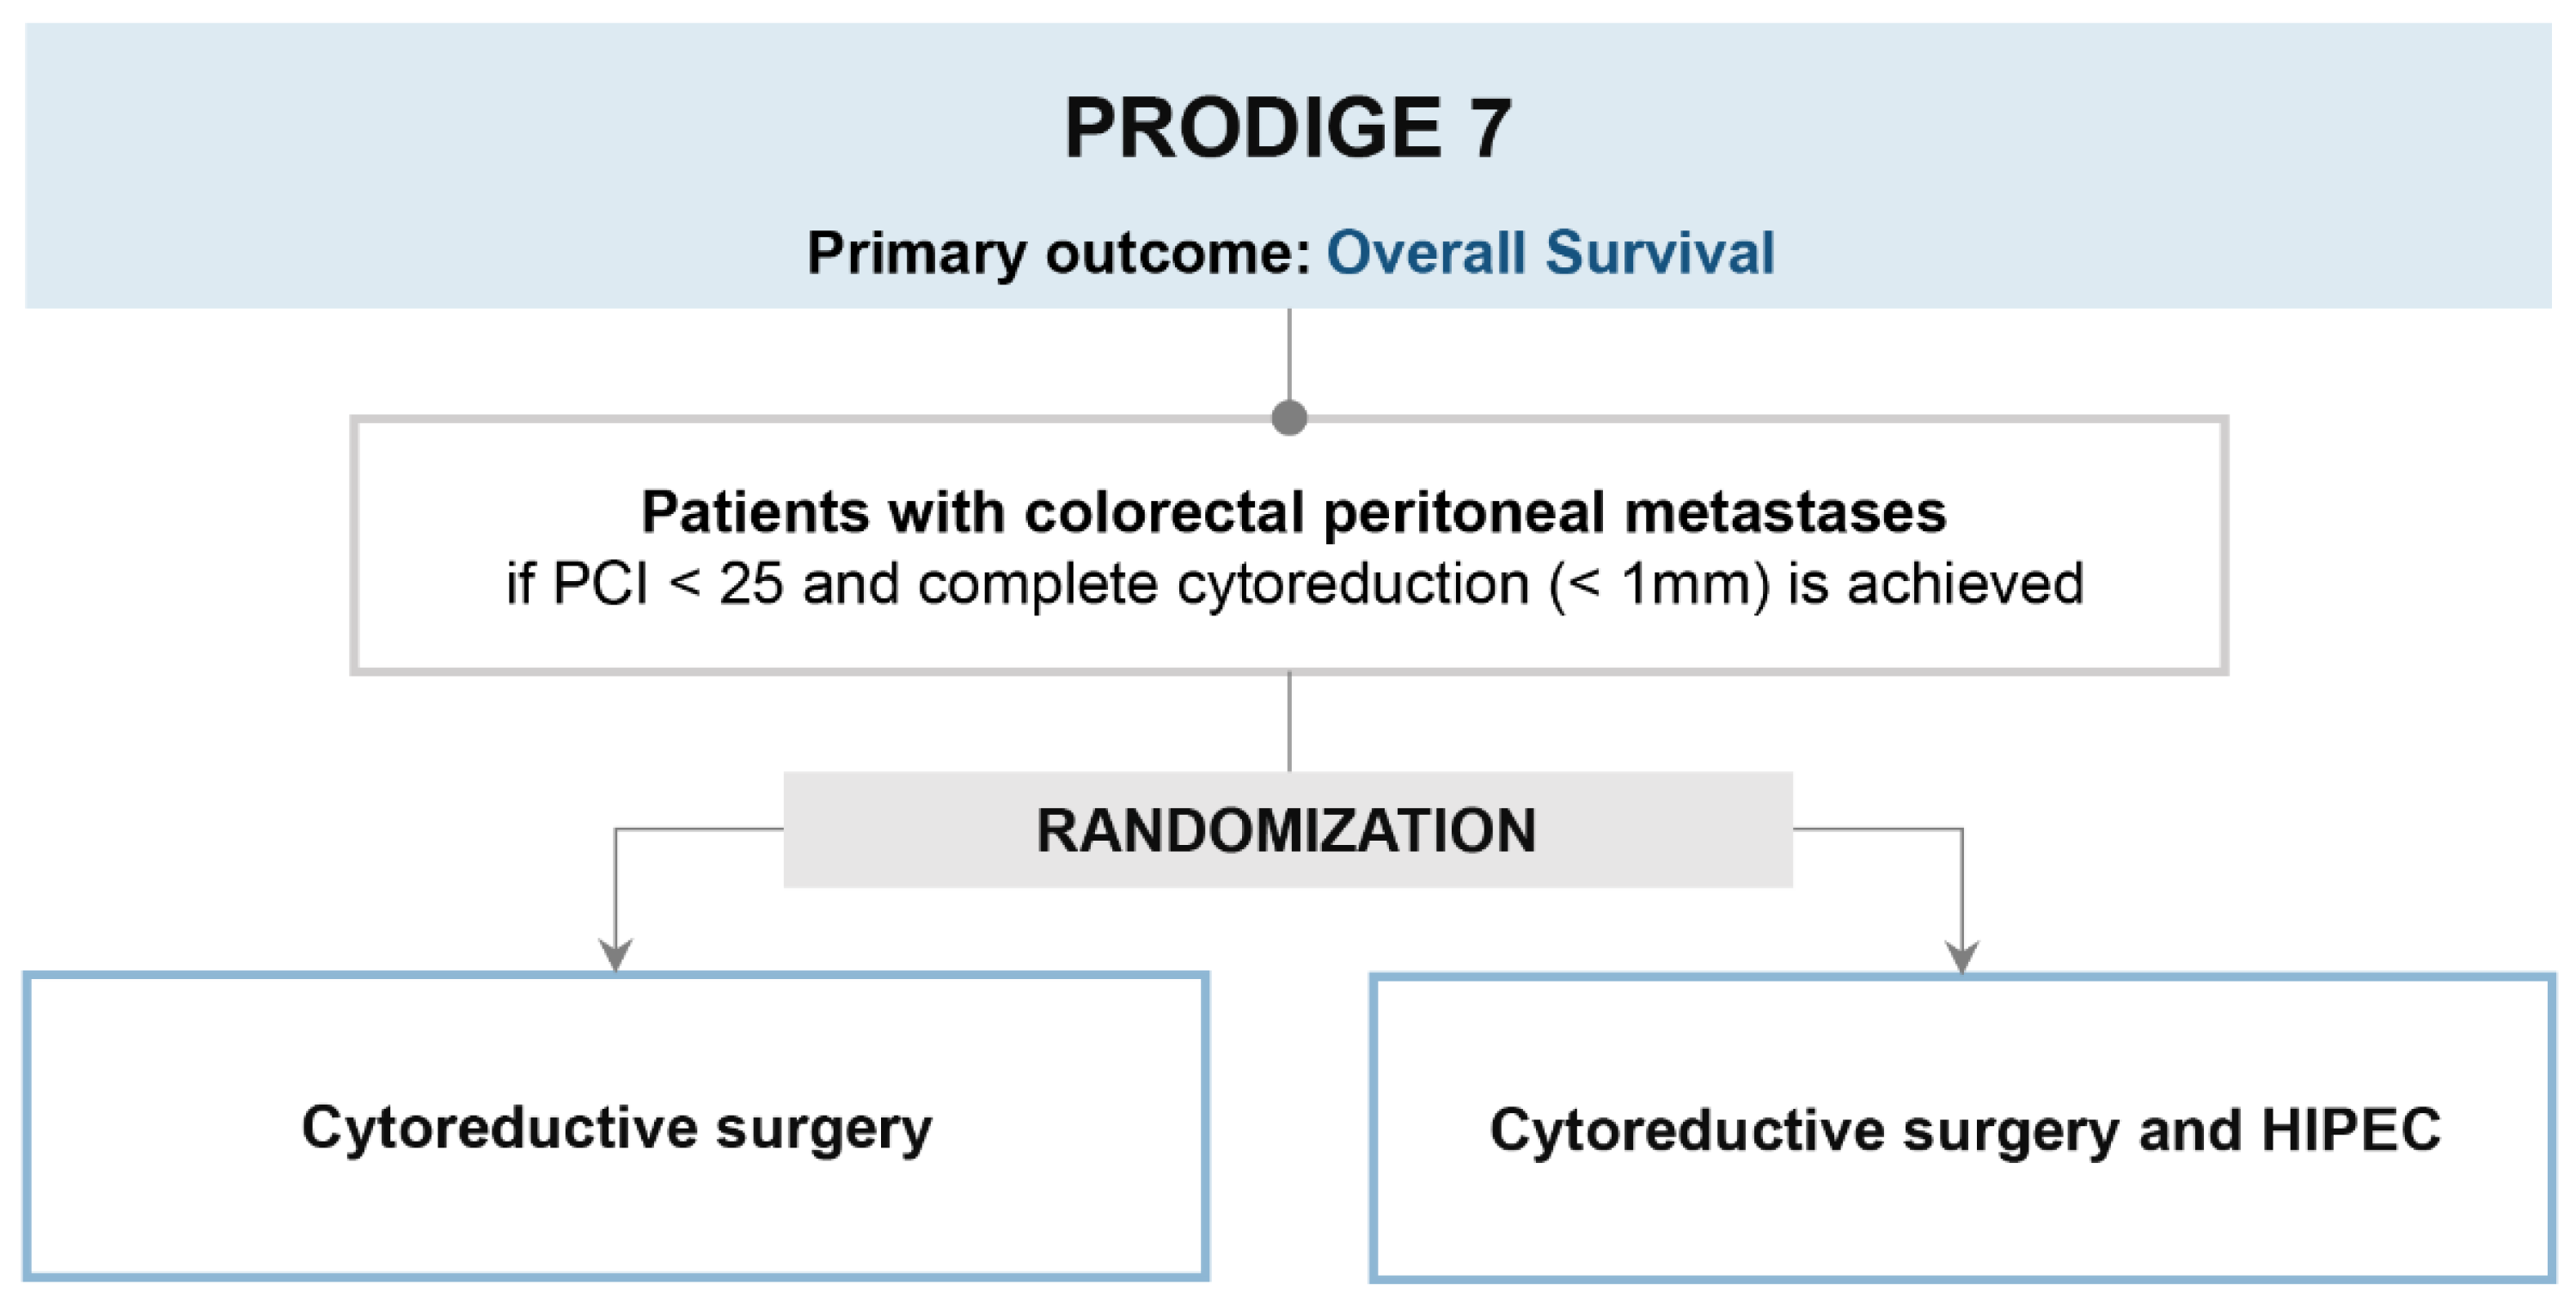This screenshot has width=2576, height=1310.
Task: Click the word HIPEC in right box
Action: coord(2351,1130)
